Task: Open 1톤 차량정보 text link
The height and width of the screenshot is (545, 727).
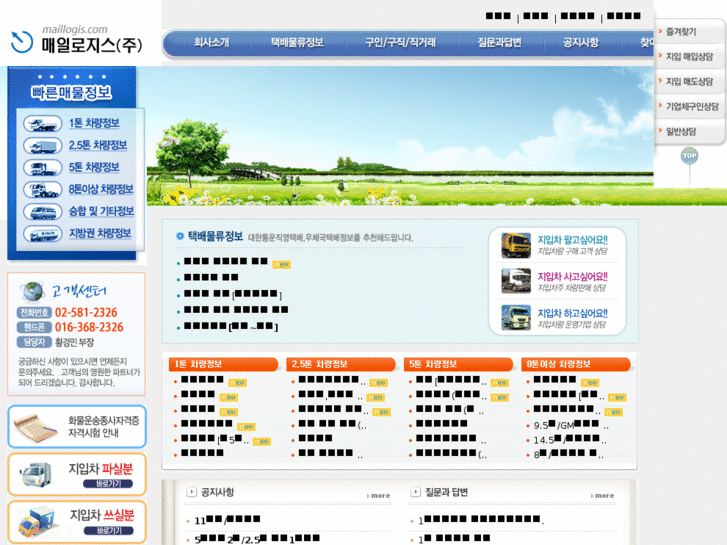Action: pyautogui.click(x=94, y=123)
